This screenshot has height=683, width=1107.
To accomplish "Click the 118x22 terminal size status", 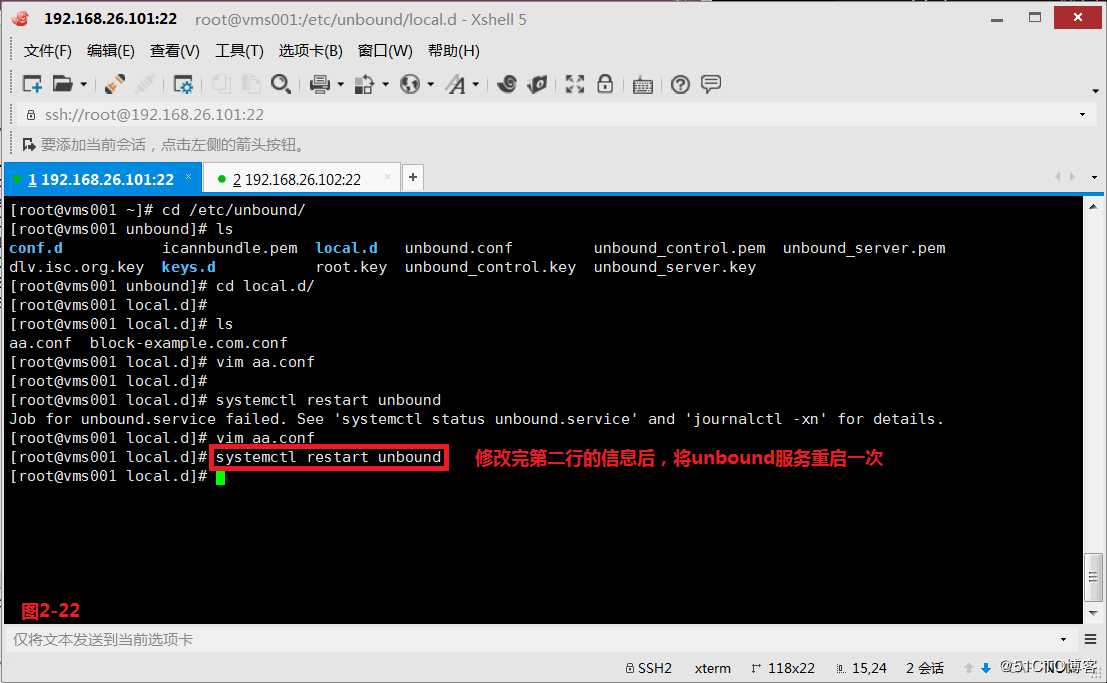I will click(784, 668).
